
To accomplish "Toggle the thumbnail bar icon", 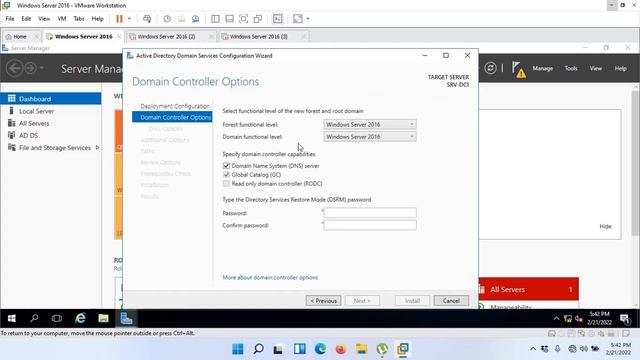I will (229, 19).
